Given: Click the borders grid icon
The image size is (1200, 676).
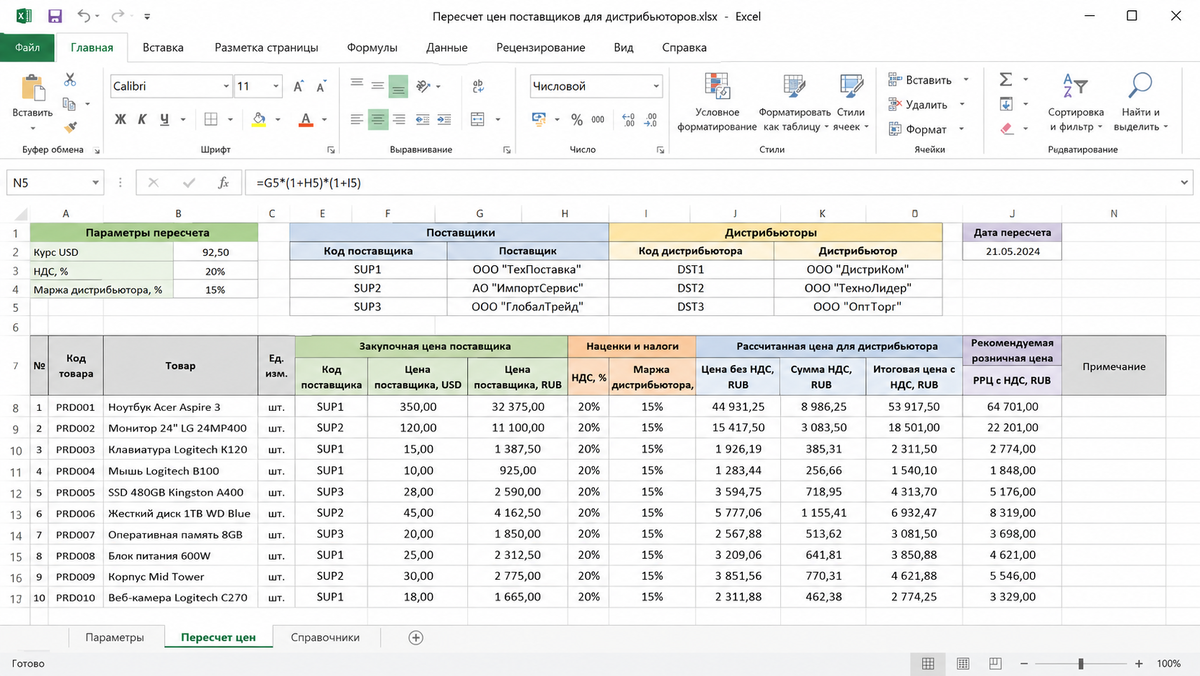Looking at the screenshot, I should pyautogui.click(x=213, y=120).
